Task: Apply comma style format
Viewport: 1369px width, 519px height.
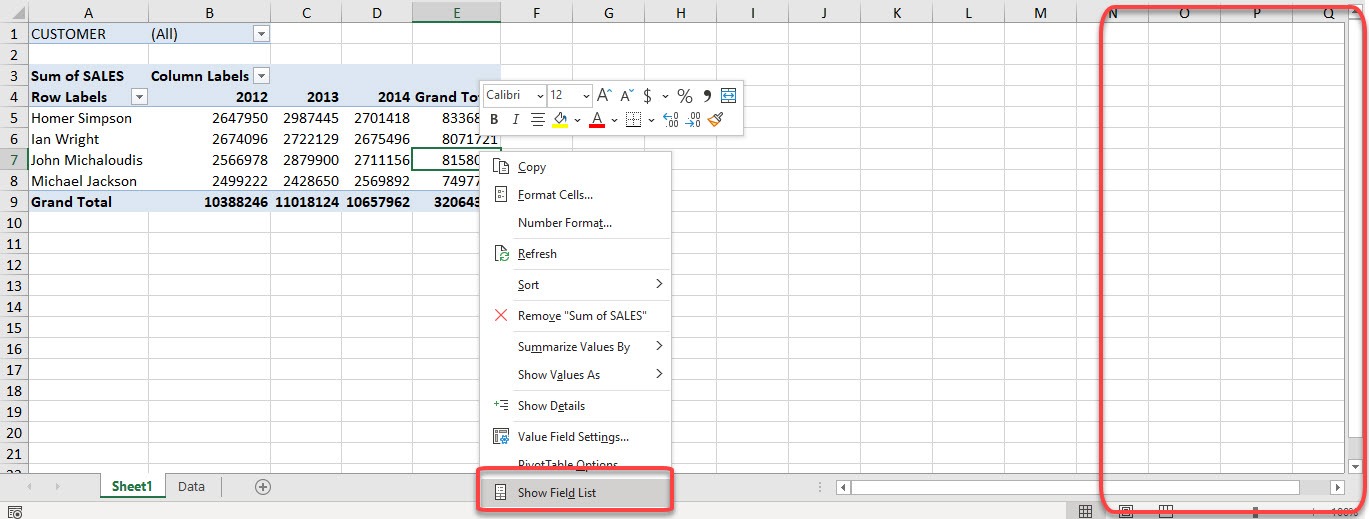Action: point(707,96)
